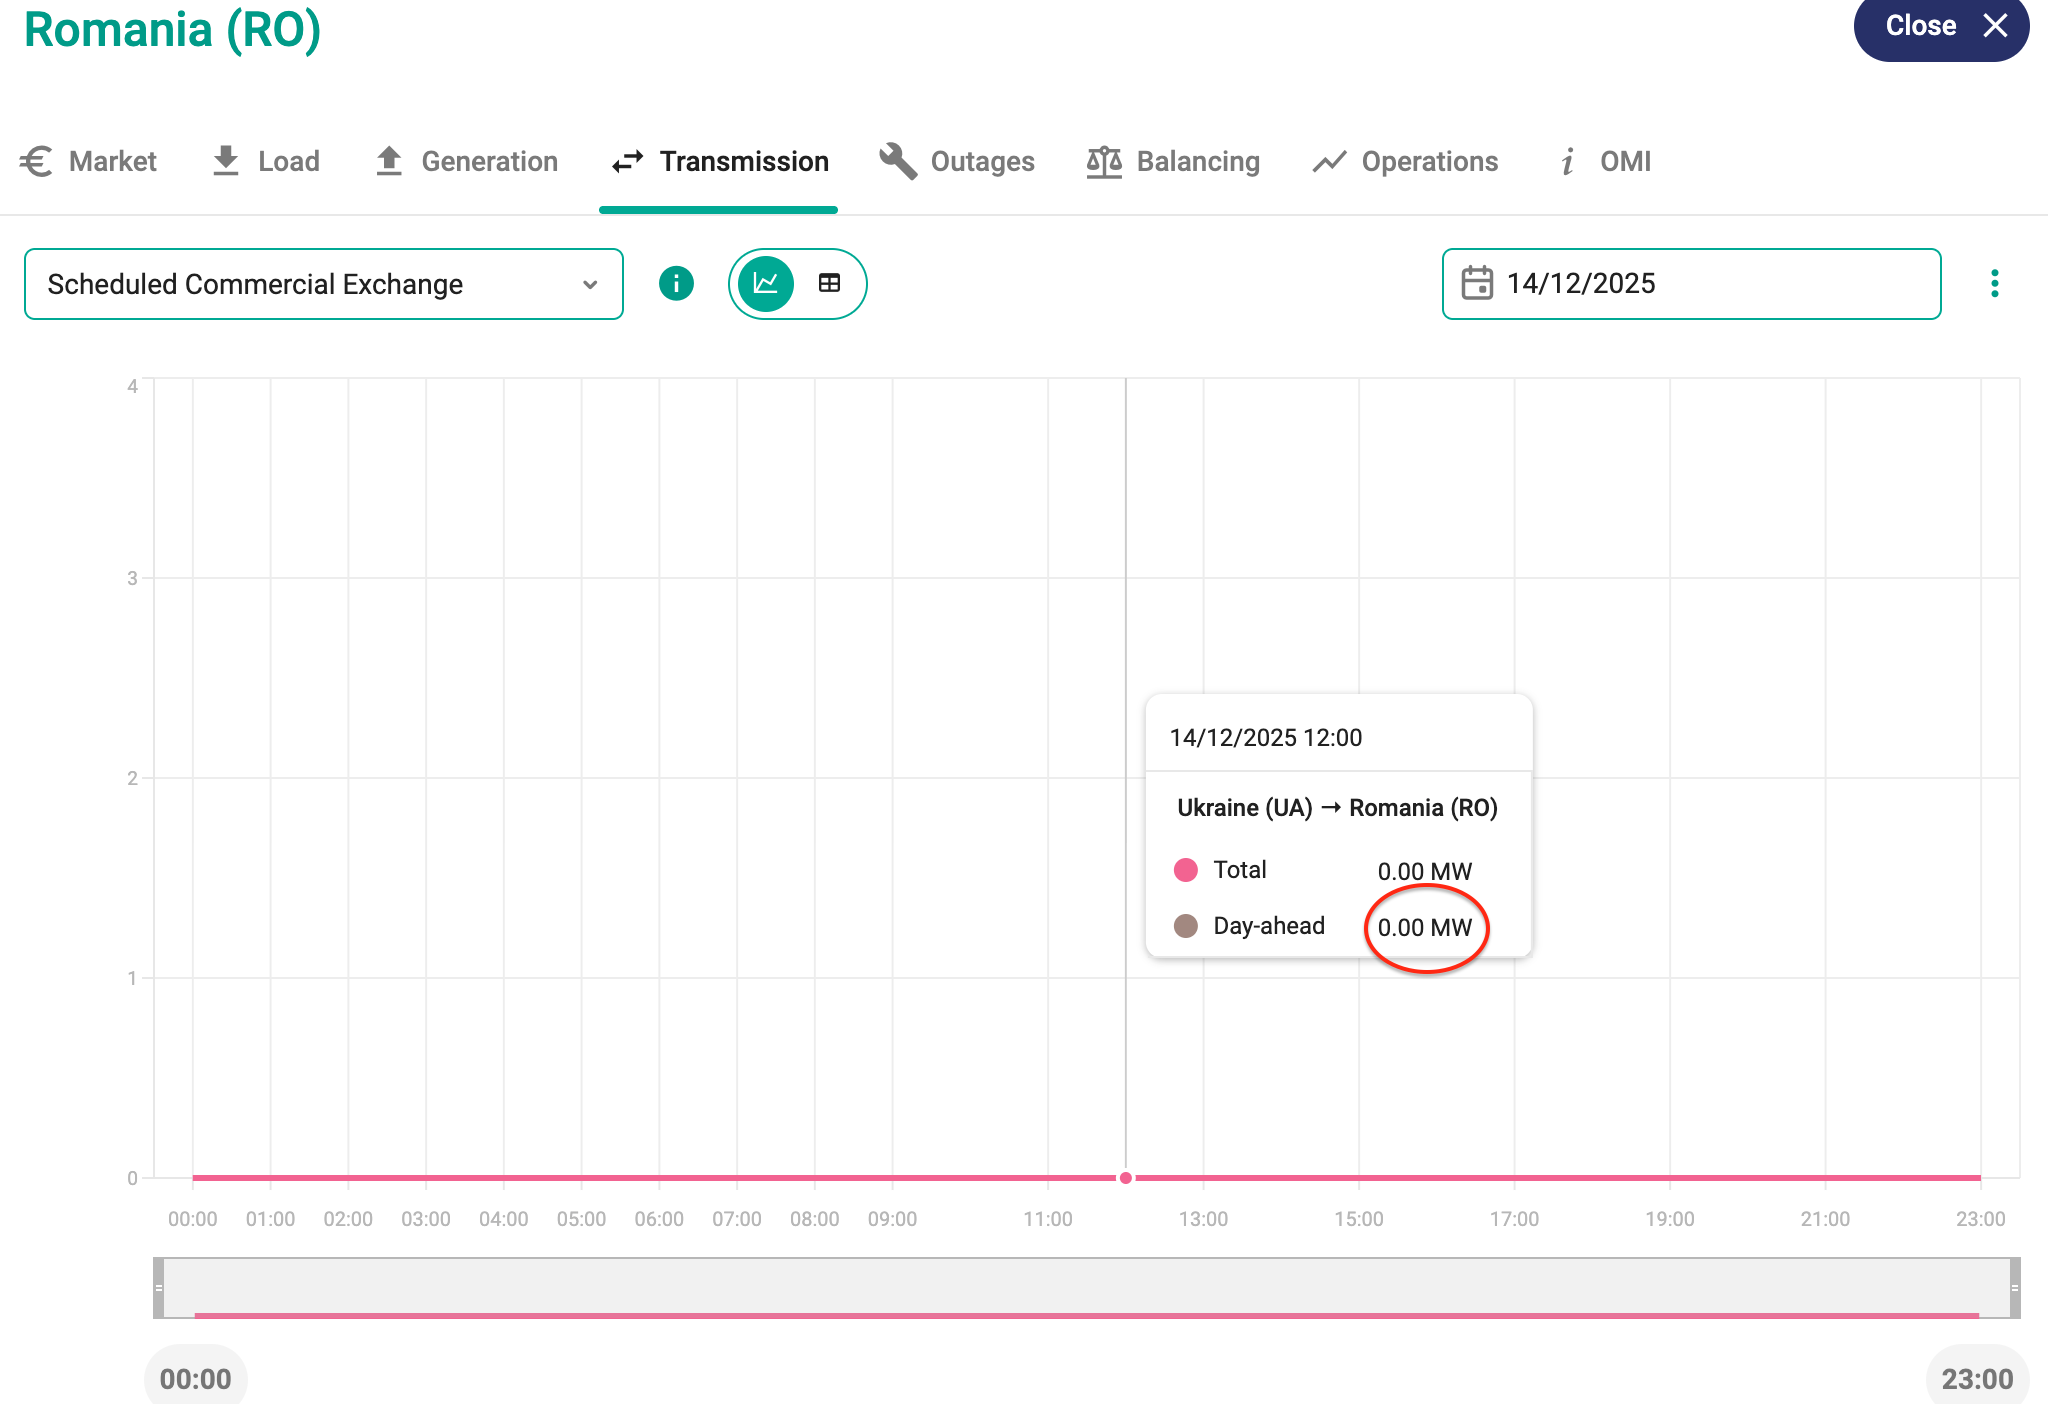
Task: Click the Generation upload-arrow icon
Action: click(x=389, y=161)
